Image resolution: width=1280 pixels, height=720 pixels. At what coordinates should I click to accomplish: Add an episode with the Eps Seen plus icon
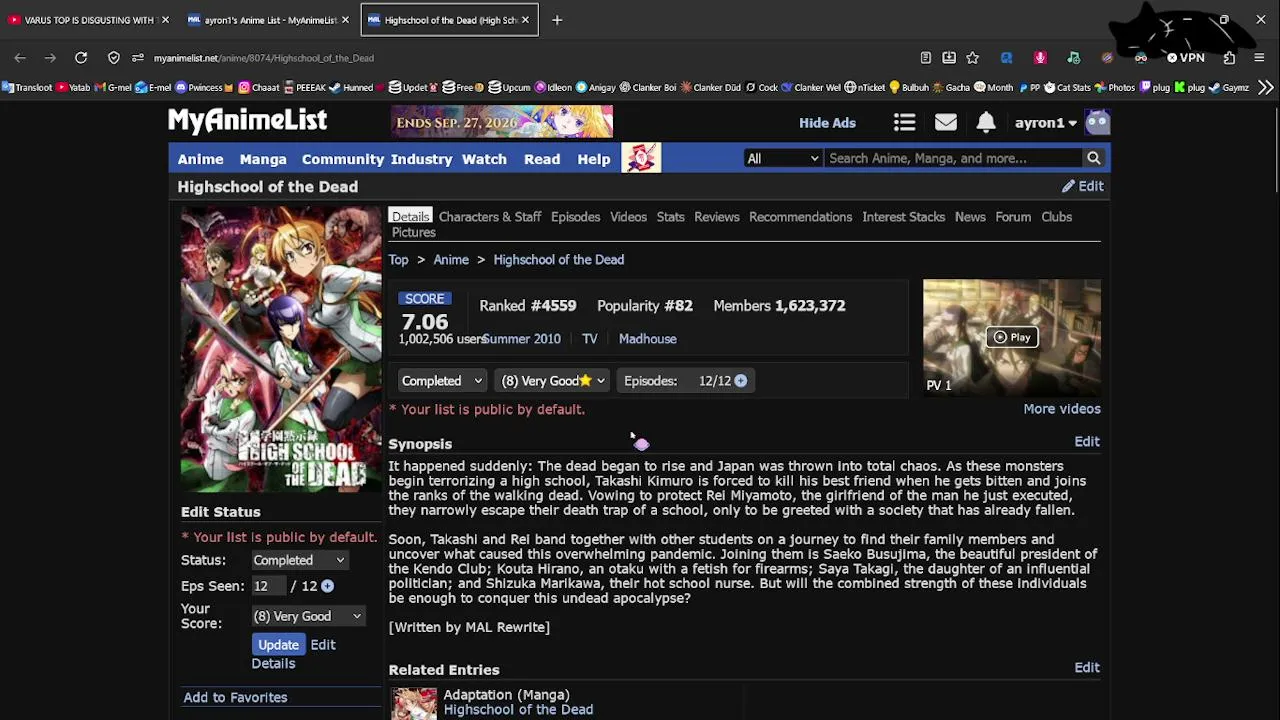click(327, 586)
